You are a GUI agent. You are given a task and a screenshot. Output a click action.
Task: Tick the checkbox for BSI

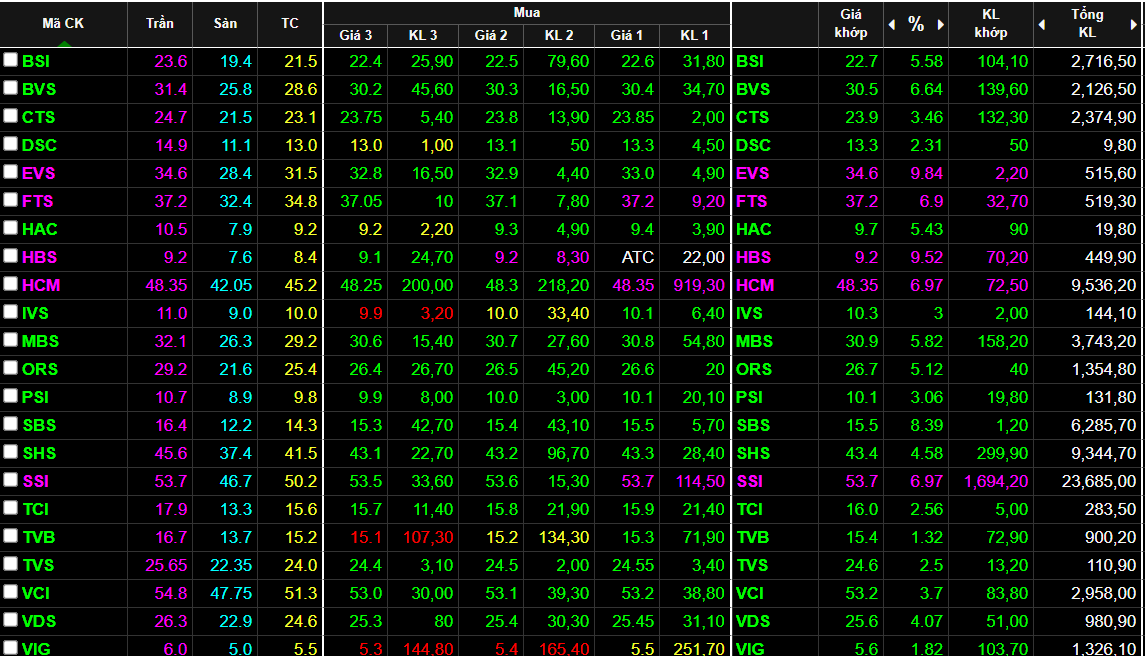point(10,61)
